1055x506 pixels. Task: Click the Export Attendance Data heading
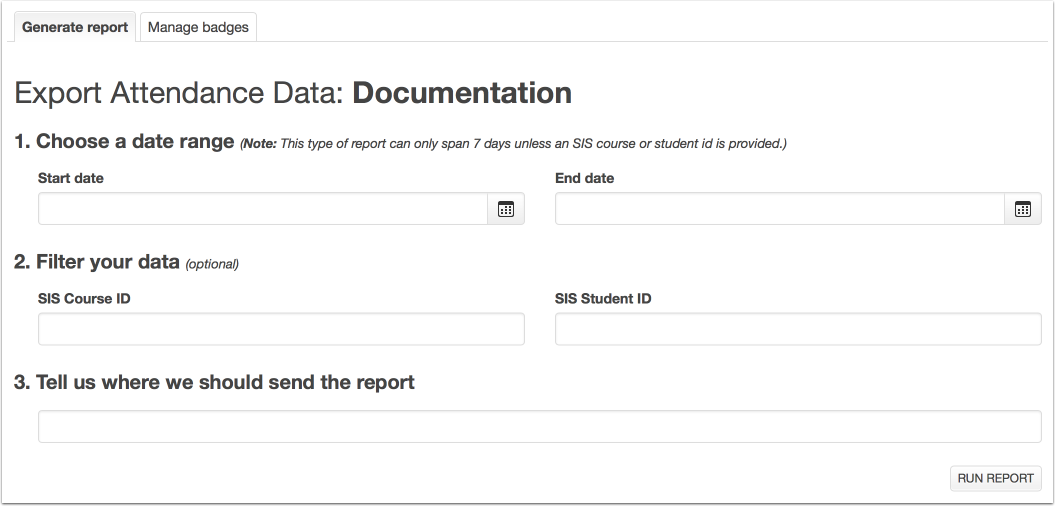[x=293, y=93]
